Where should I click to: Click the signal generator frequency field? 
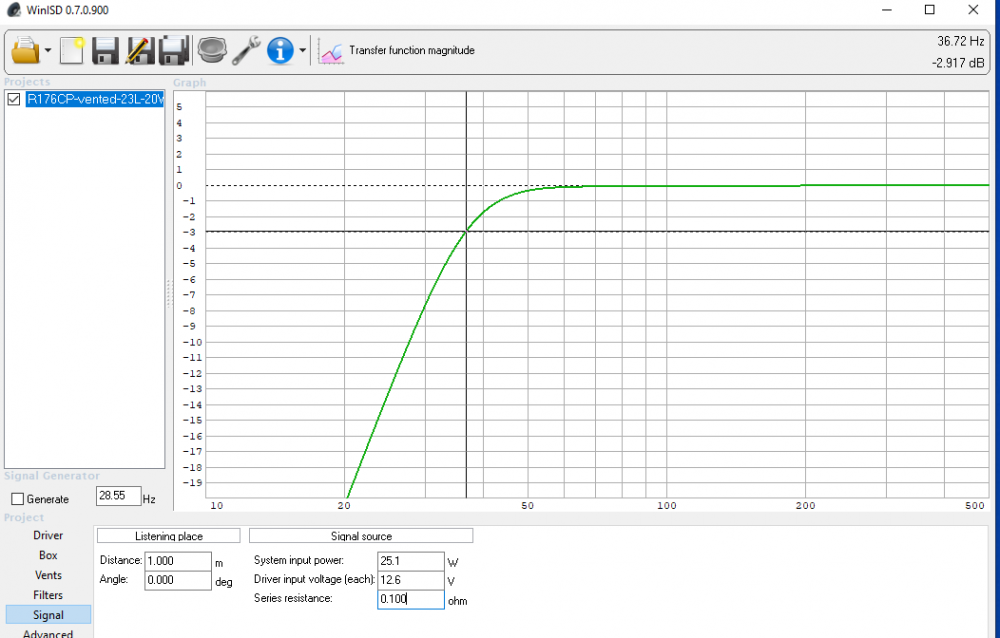(117, 496)
